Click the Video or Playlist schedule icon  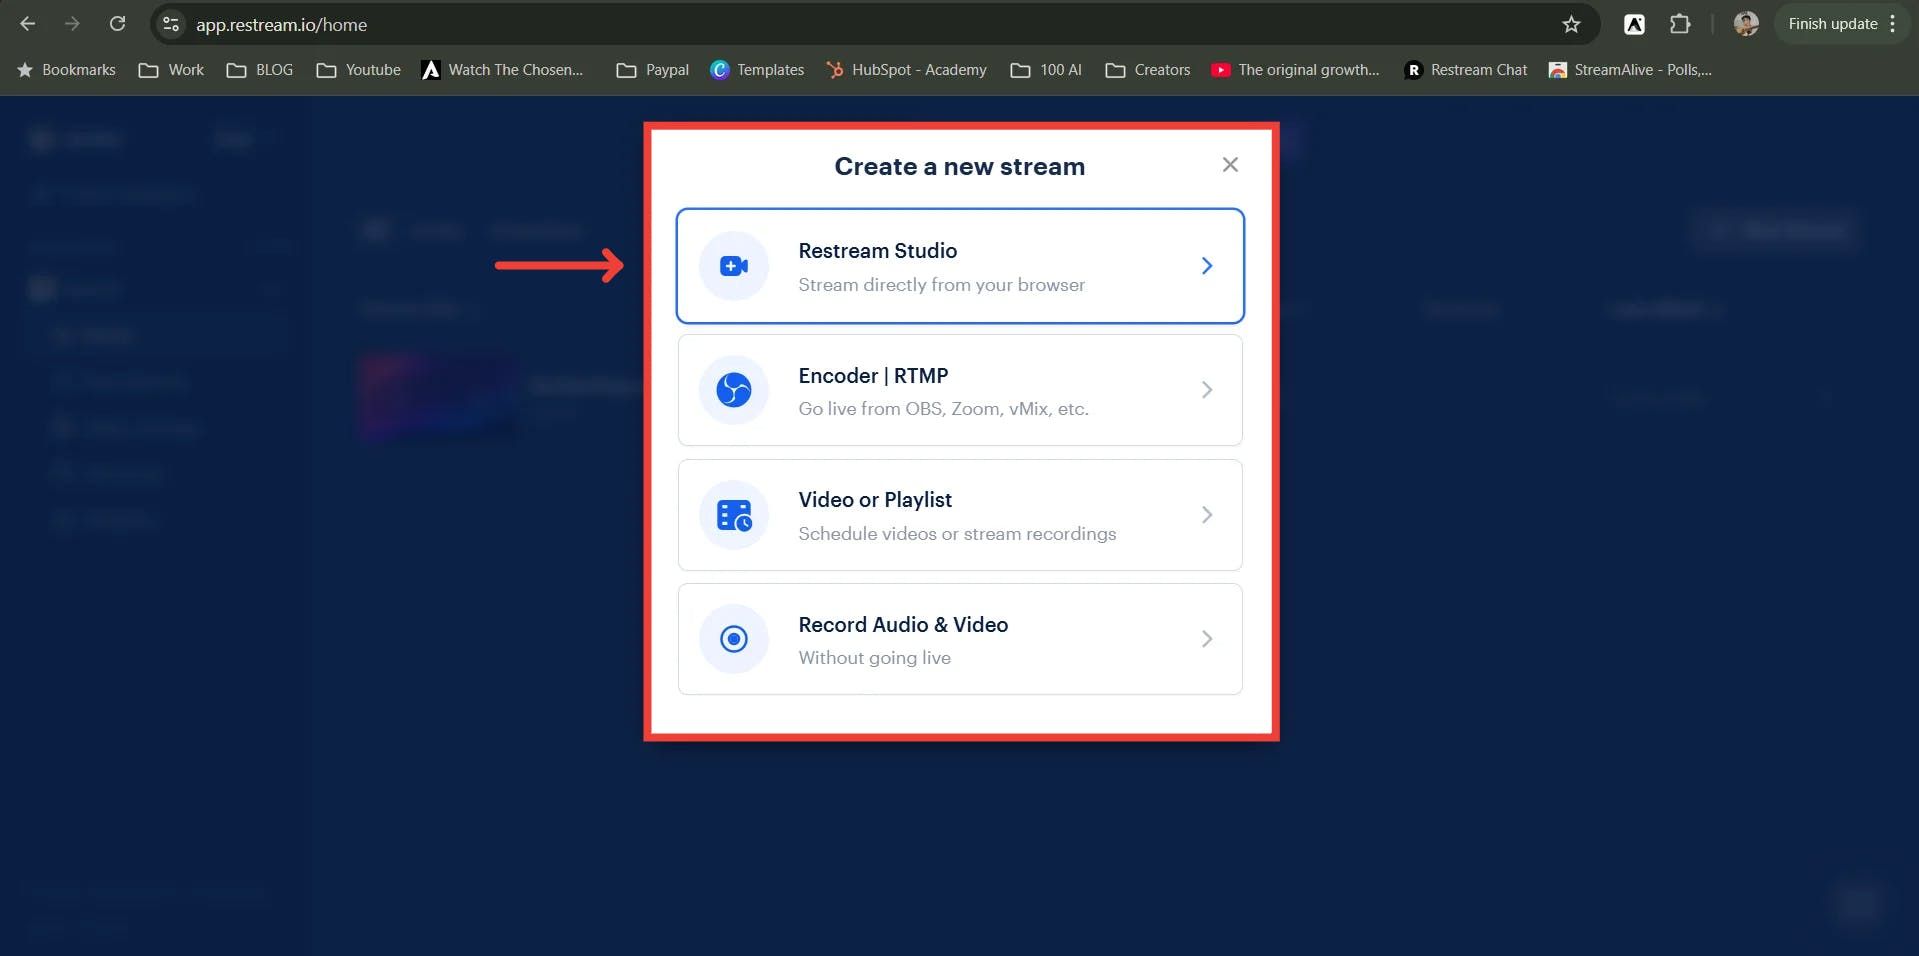[x=734, y=515]
